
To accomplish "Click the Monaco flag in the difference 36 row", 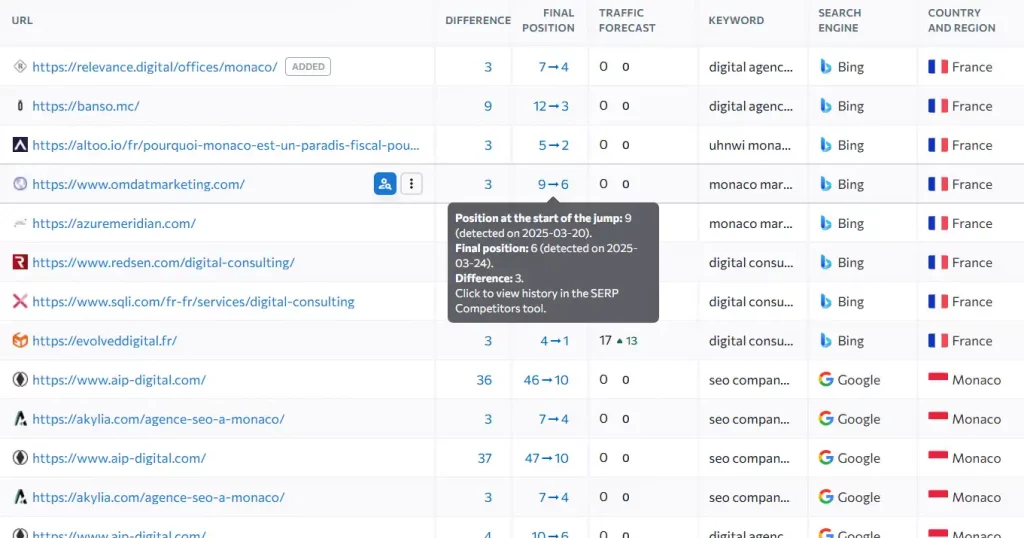I will pyautogui.click(x=938, y=380).
